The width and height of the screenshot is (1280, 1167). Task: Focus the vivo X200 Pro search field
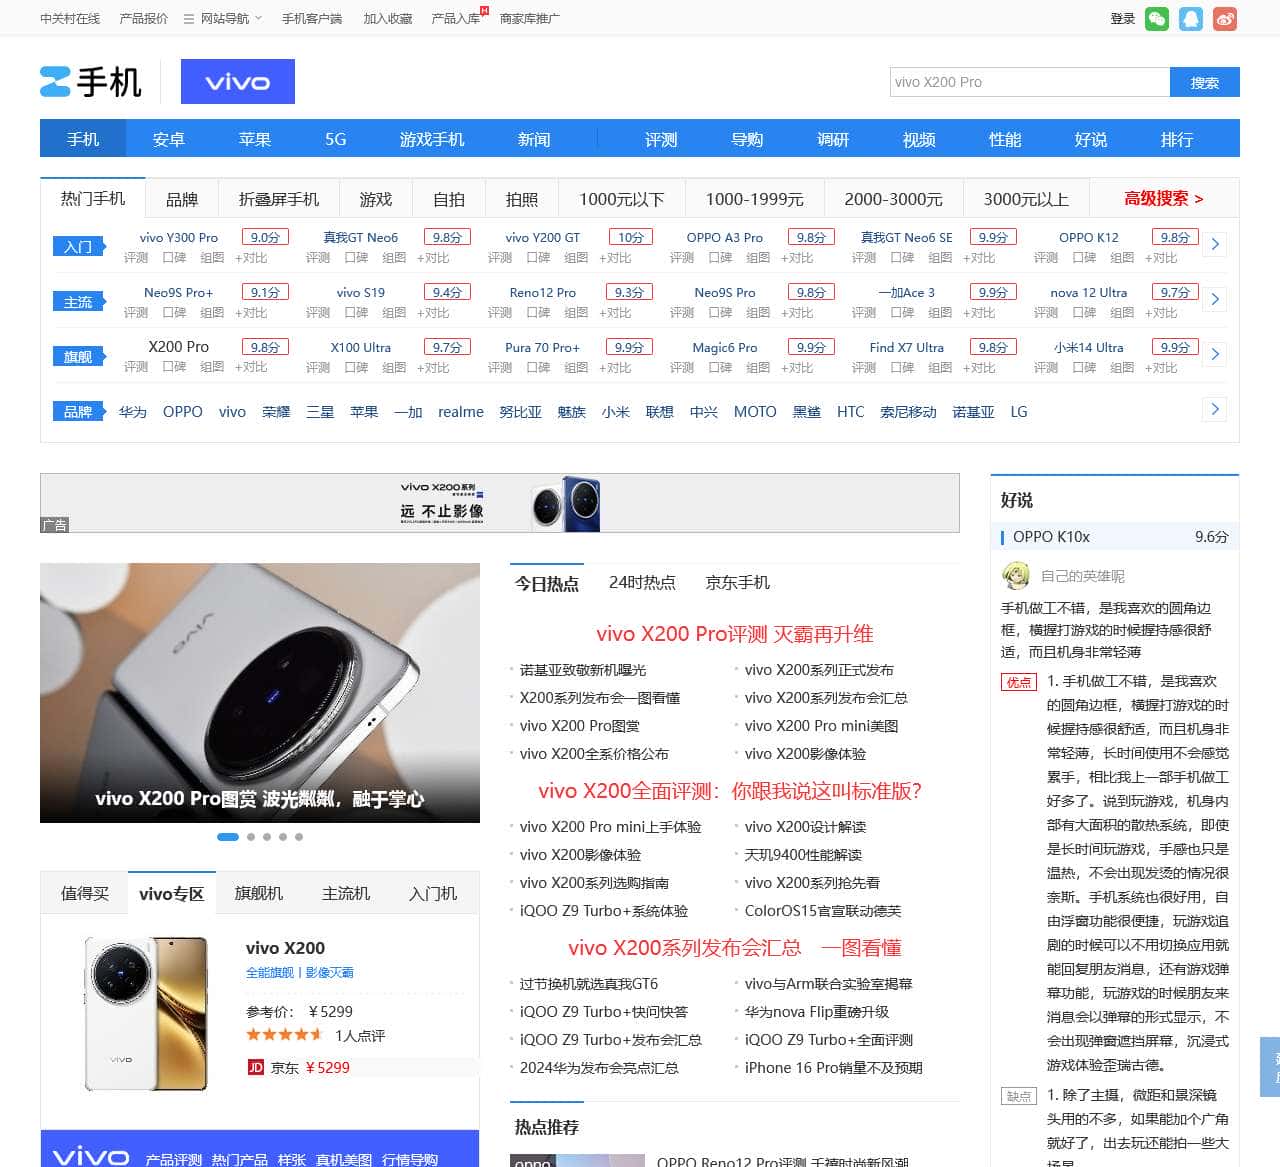(x=1030, y=82)
